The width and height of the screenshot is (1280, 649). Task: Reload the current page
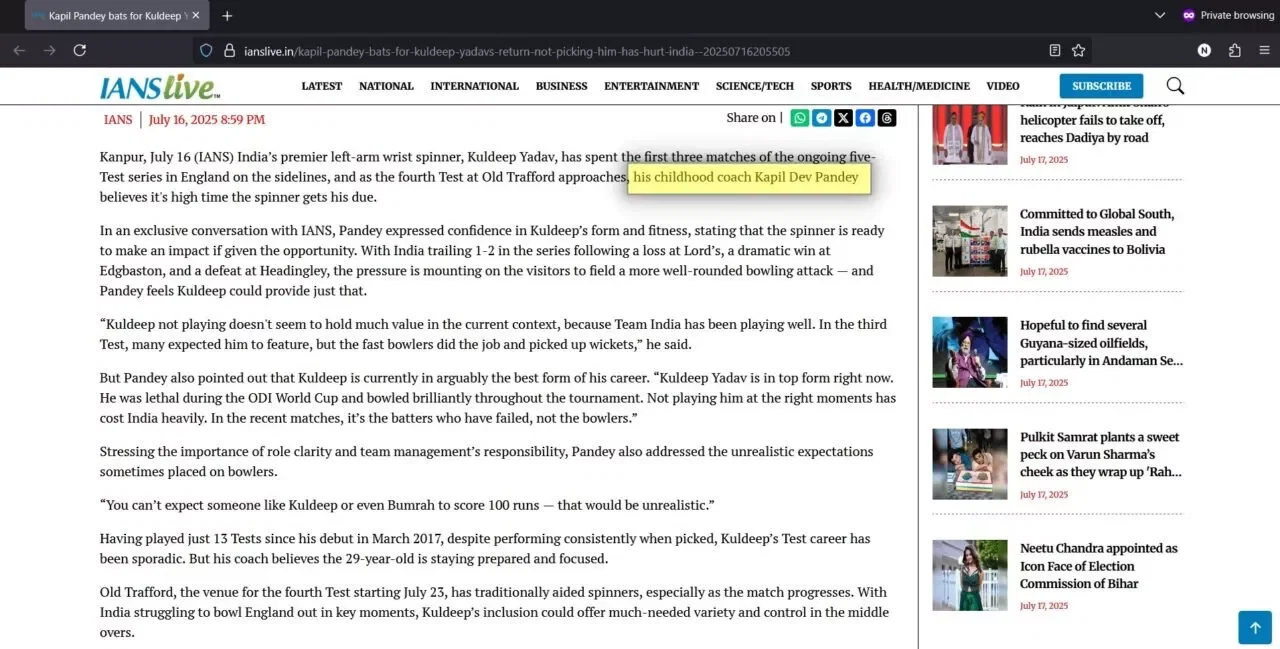click(x=80, y=50)
